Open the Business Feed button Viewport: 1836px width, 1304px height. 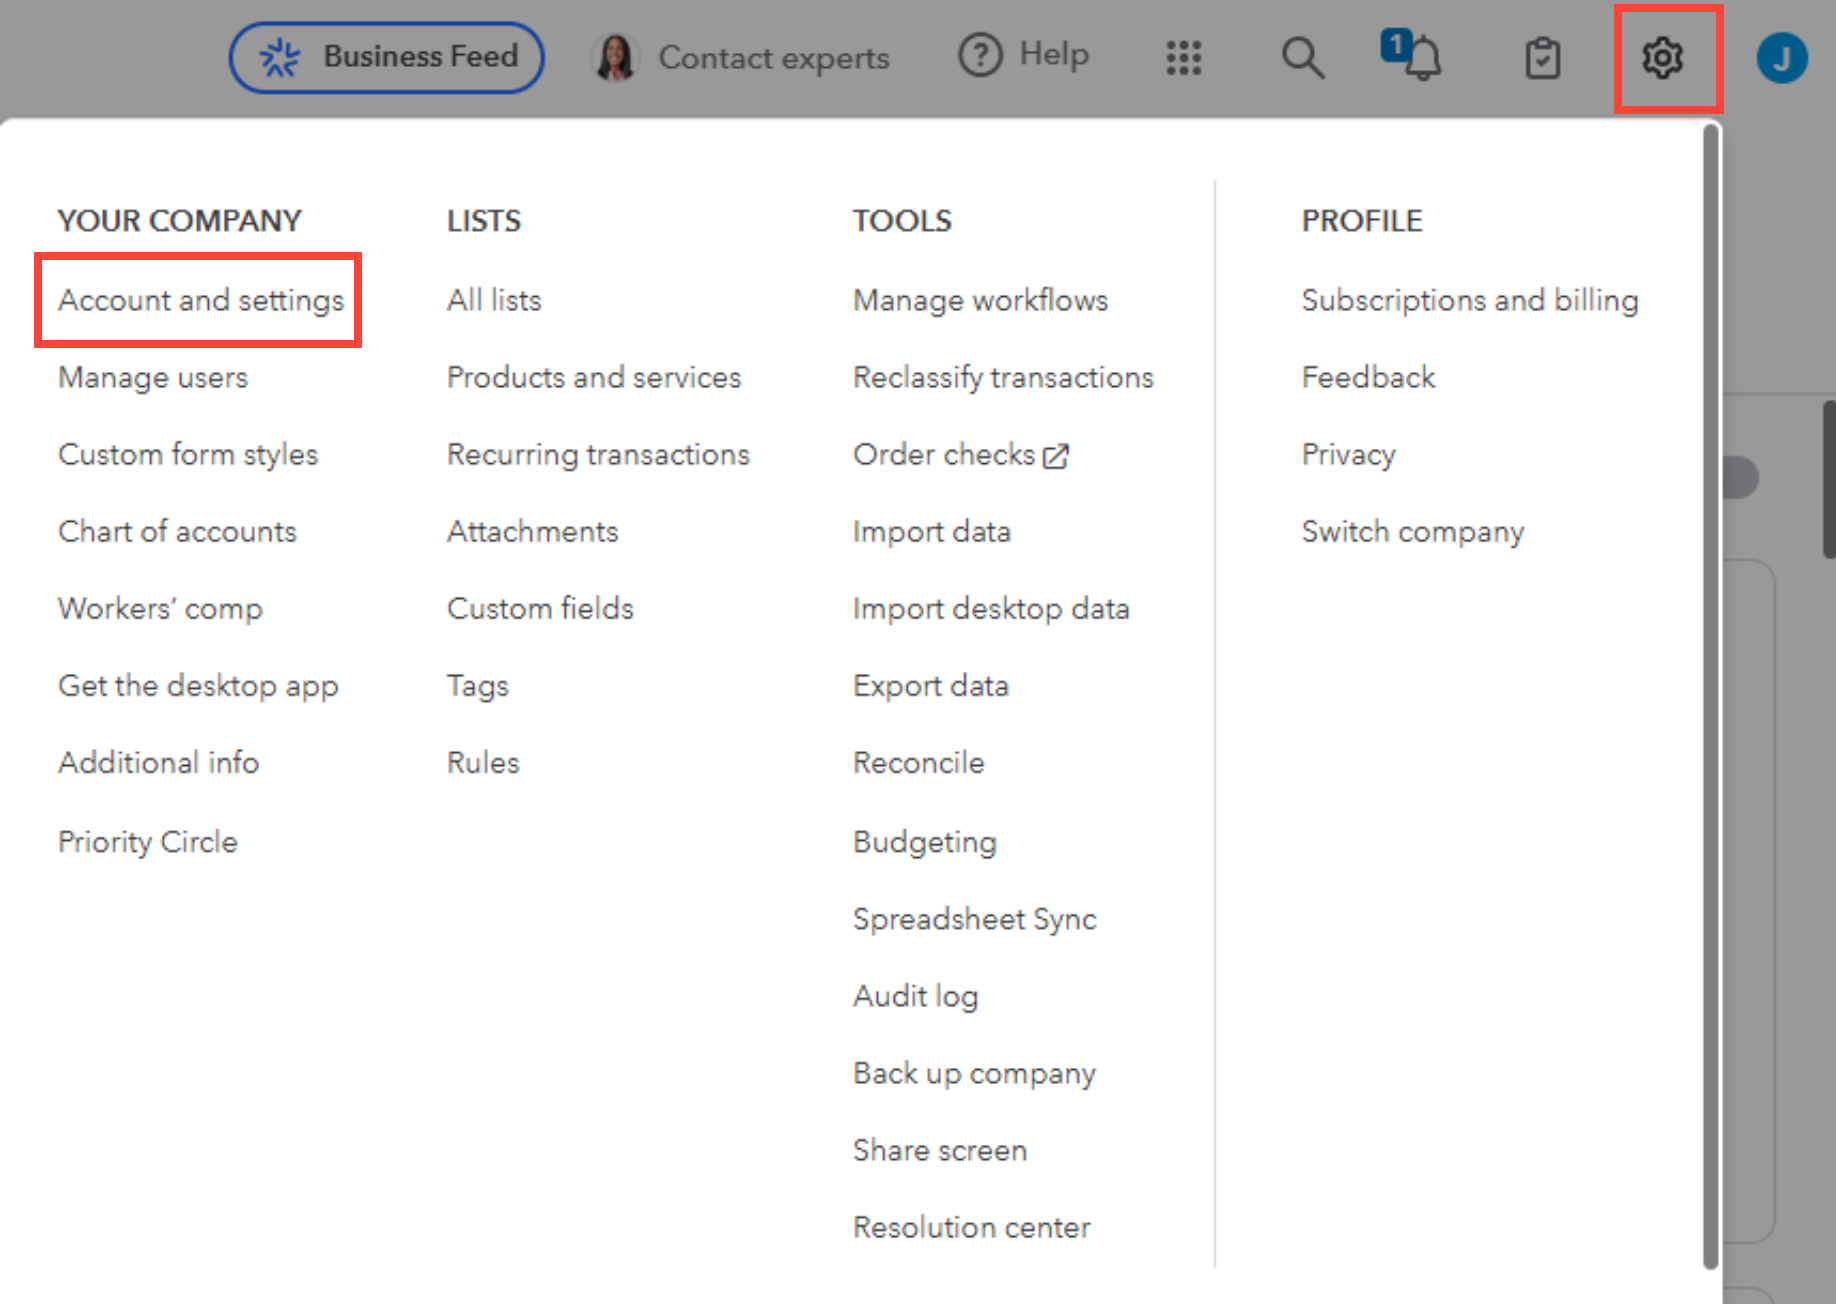387,57
